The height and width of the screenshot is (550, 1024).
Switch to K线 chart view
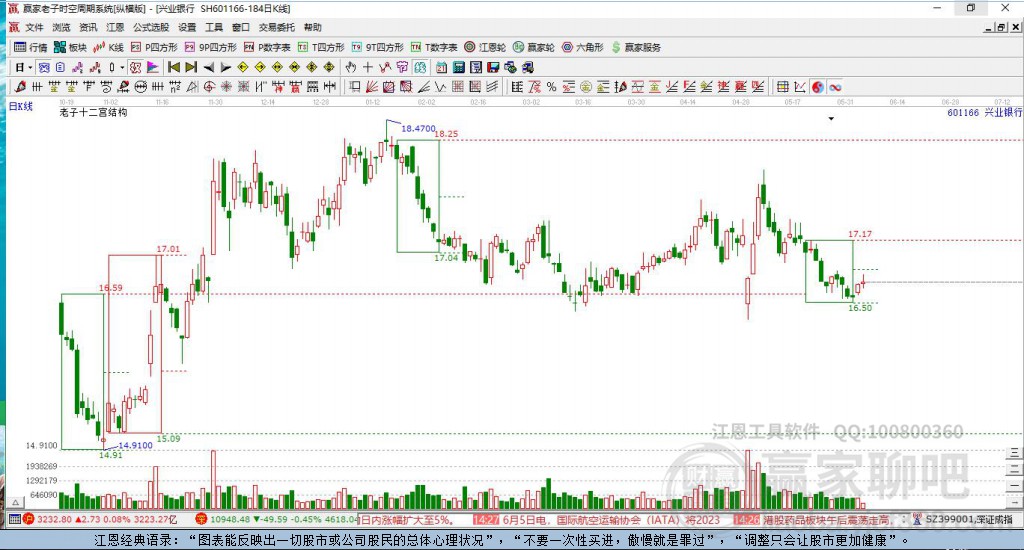coord(108,47)
